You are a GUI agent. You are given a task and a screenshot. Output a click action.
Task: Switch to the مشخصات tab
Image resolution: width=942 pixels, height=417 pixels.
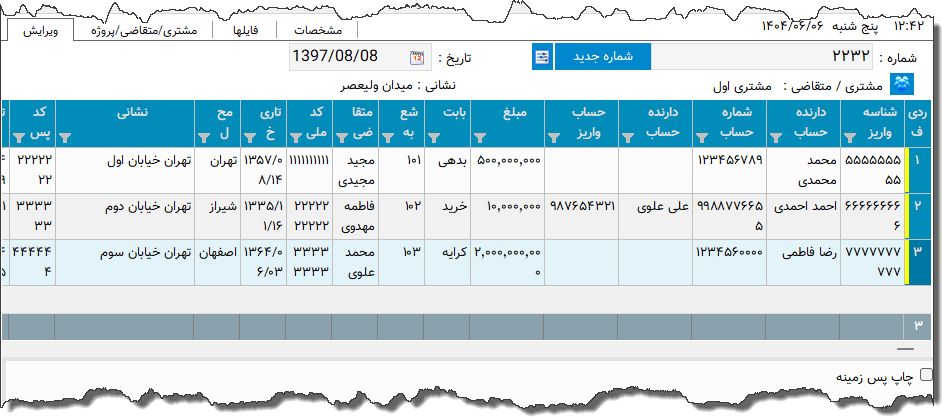tap(318, 31)
